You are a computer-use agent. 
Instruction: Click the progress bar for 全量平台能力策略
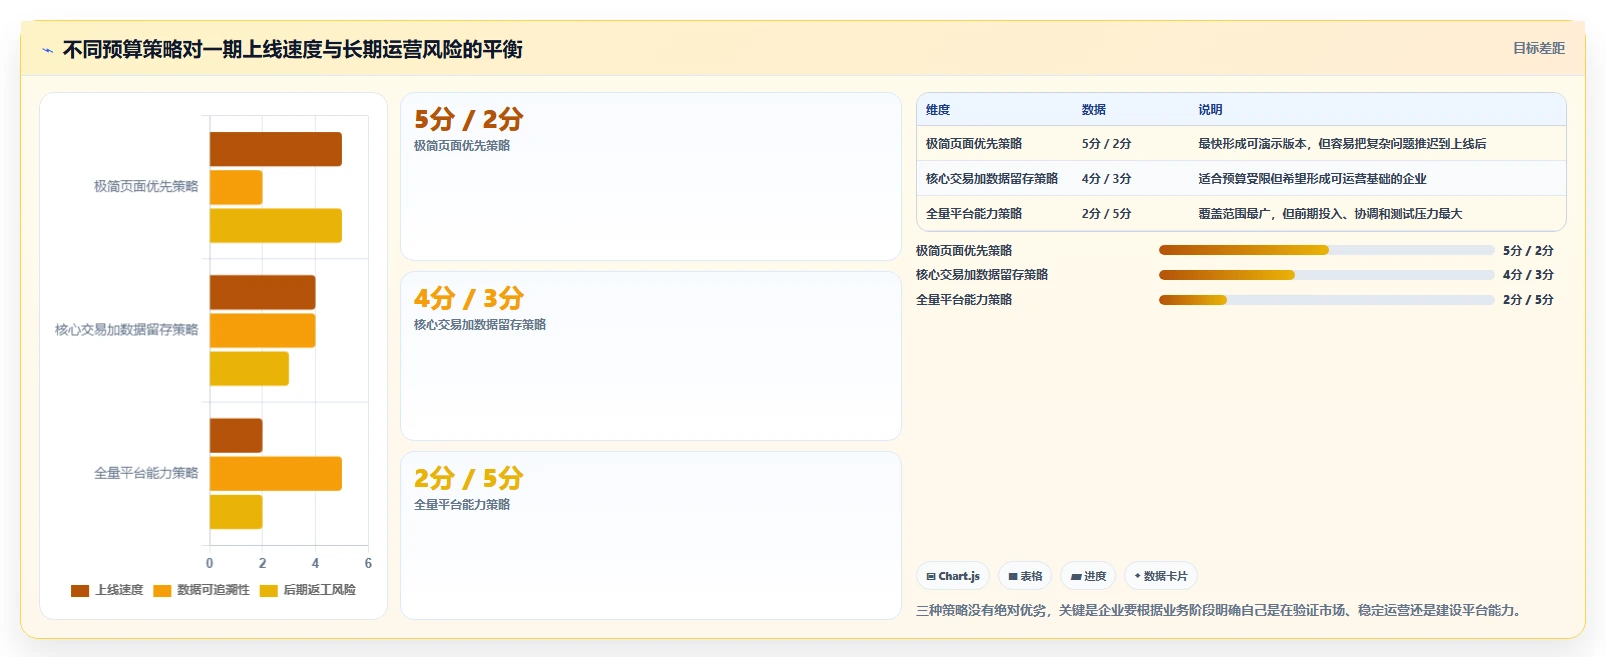1326,300
